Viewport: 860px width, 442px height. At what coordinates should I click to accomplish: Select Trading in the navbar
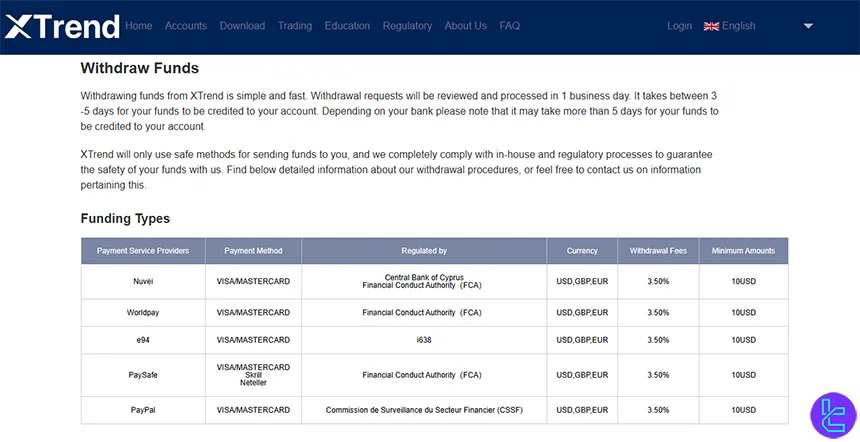[295, 26]
